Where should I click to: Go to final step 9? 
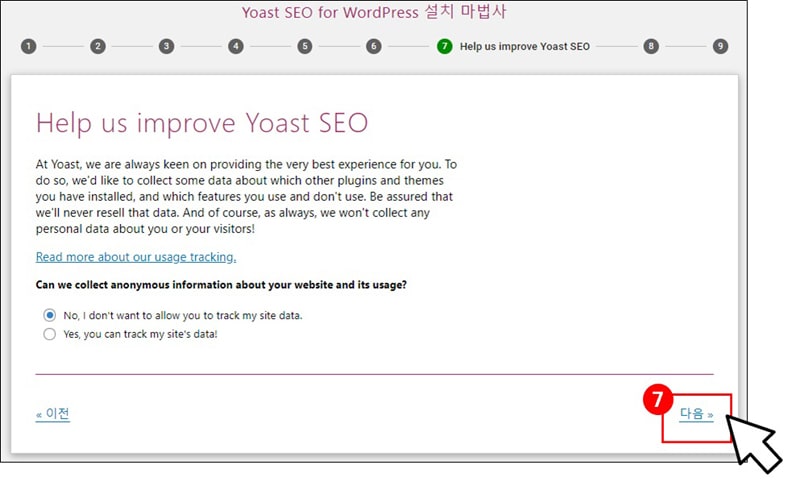click(720, 46)
